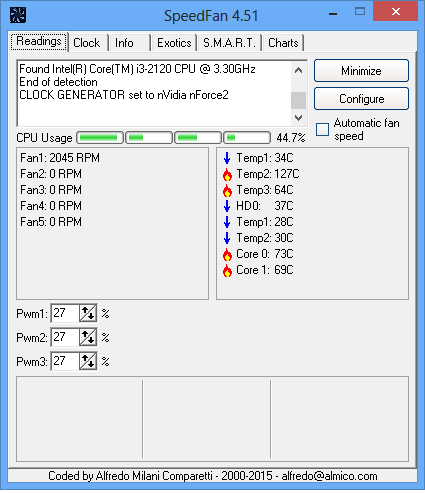
Task: Switch to the Clock tab
Action: (87, 43)
